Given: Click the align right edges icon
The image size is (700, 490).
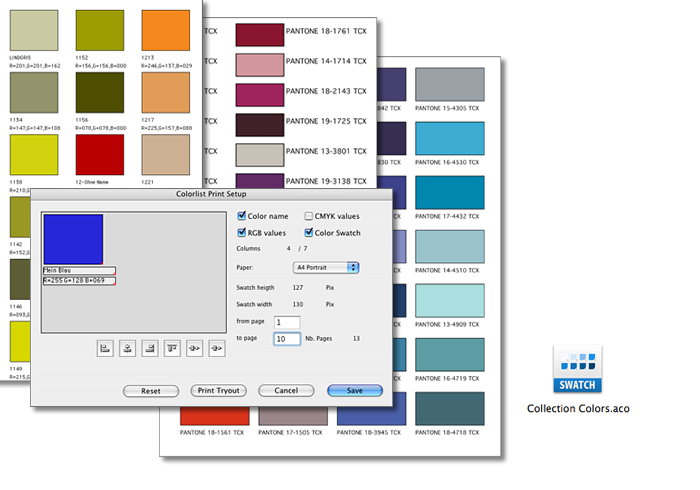Looking at the screenshot, I should click(x=150, y=349).
